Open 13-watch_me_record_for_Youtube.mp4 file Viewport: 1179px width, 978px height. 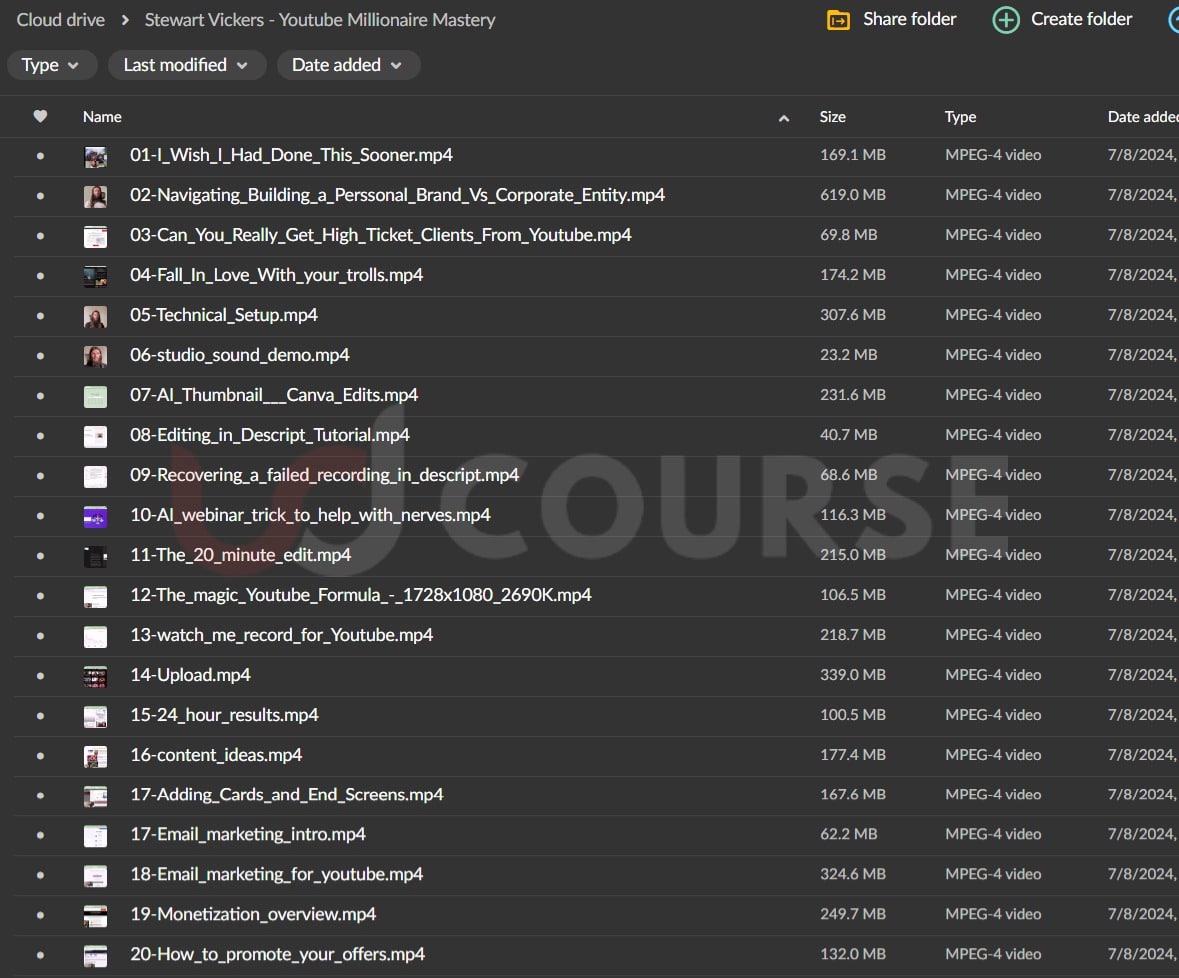(281, 635)
